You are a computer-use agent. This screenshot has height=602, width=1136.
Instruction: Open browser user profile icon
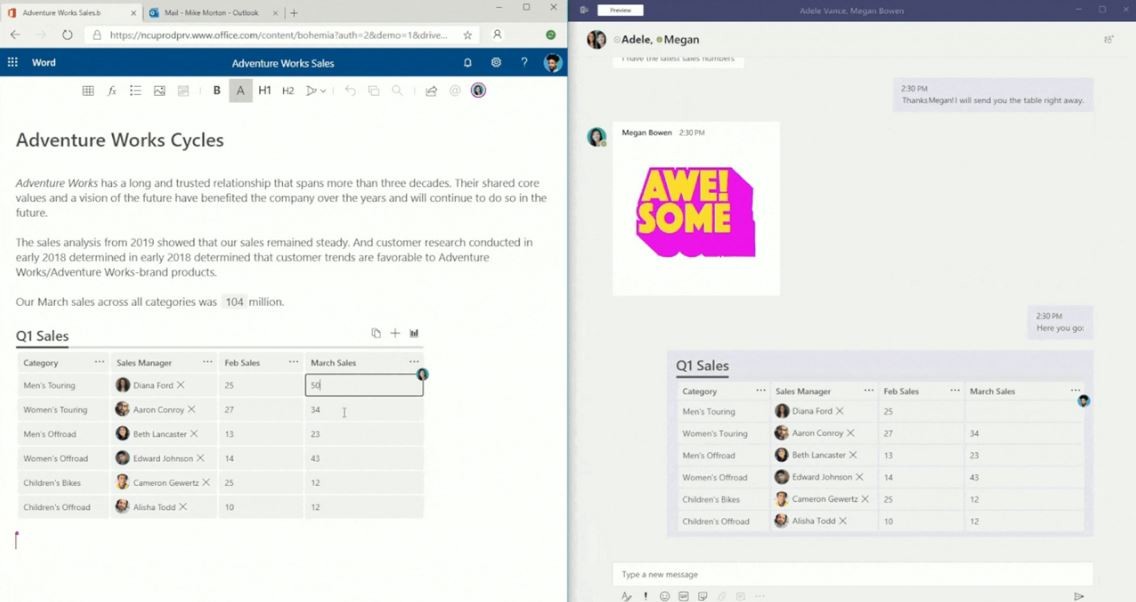coord(497,35)
